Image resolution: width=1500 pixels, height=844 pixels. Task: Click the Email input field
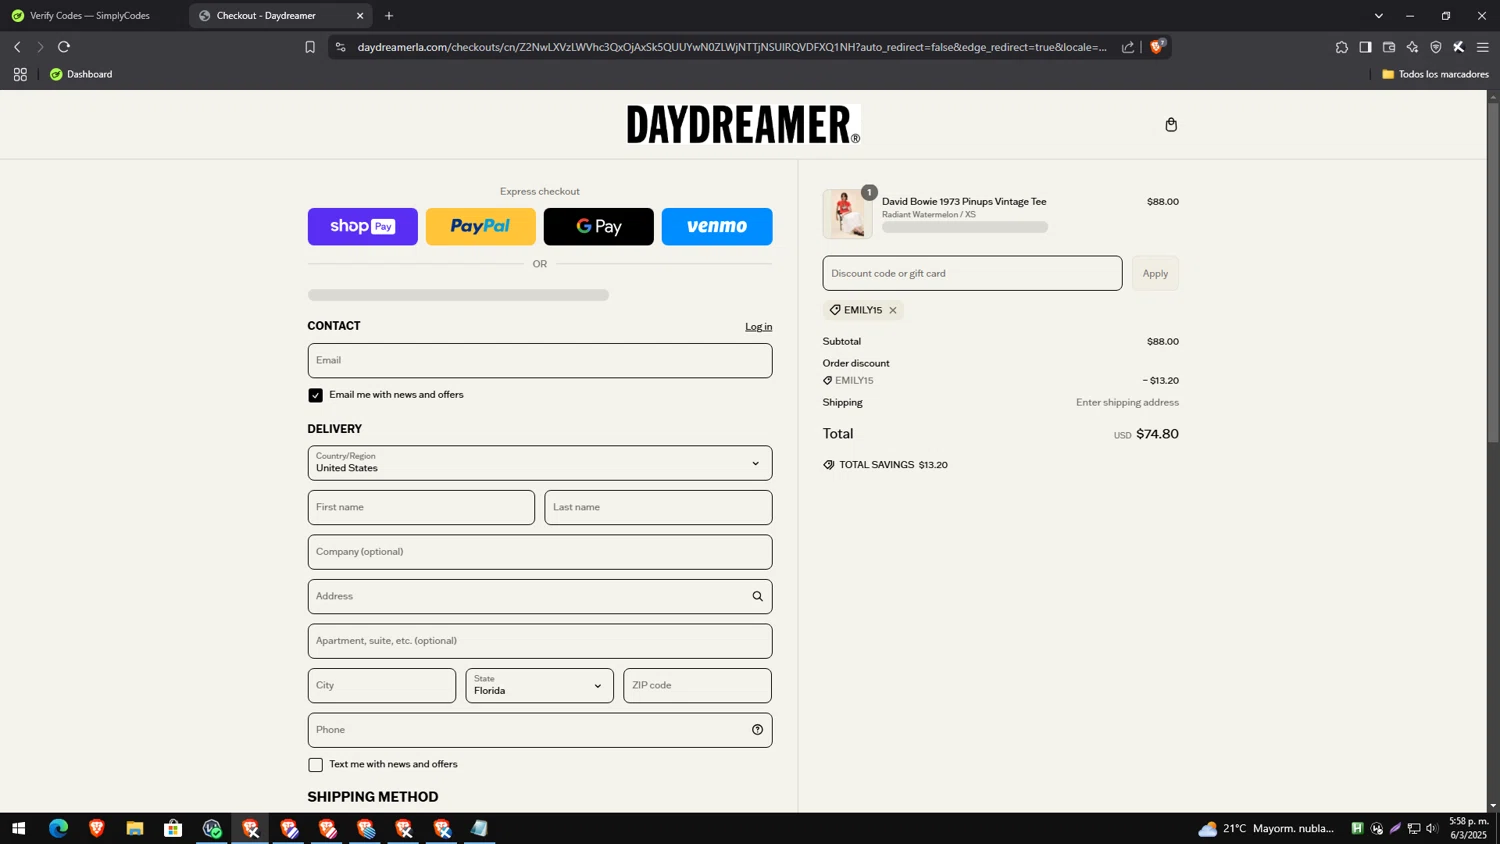pos(540,361)
